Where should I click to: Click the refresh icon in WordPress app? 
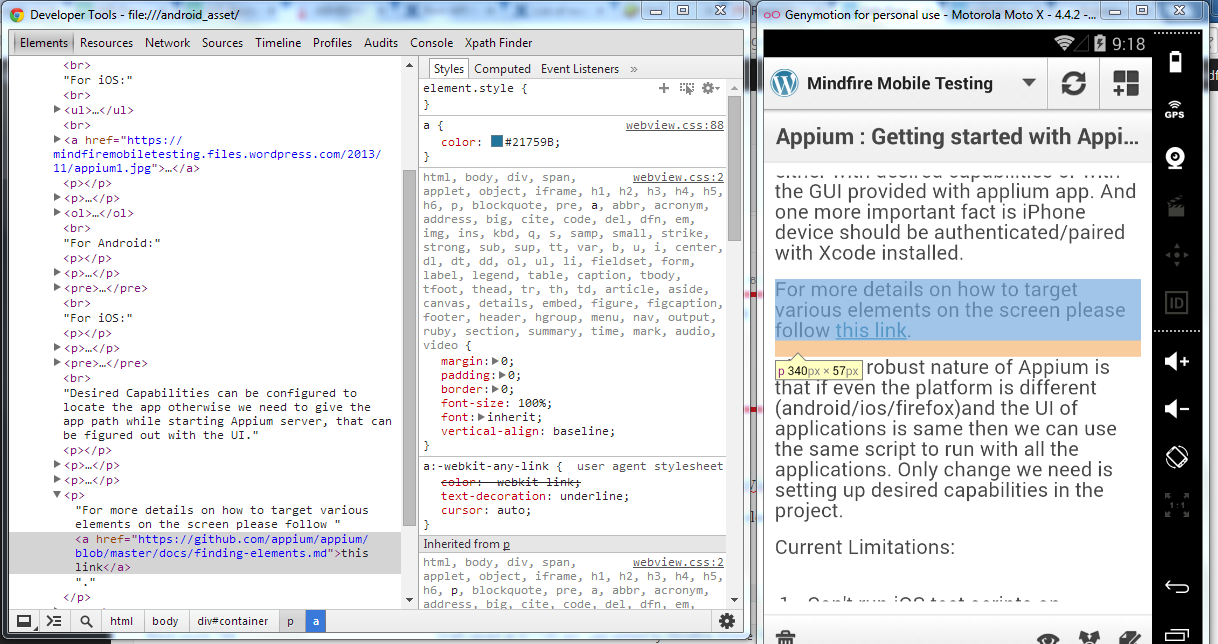click(x=1073, y=84)
